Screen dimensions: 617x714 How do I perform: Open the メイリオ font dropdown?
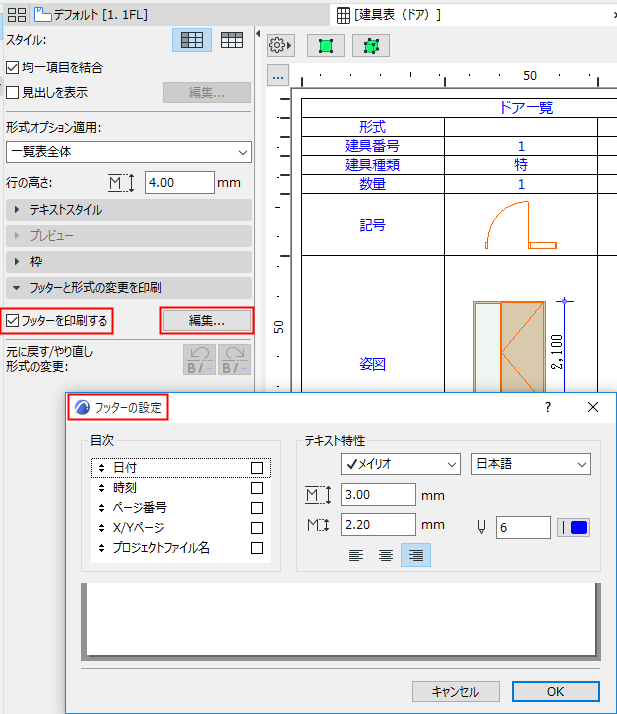401,464
